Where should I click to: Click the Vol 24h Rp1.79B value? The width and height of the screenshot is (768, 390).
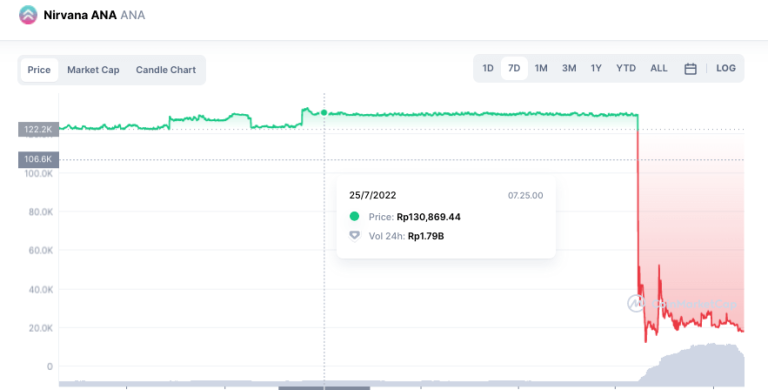click(426, 236)
